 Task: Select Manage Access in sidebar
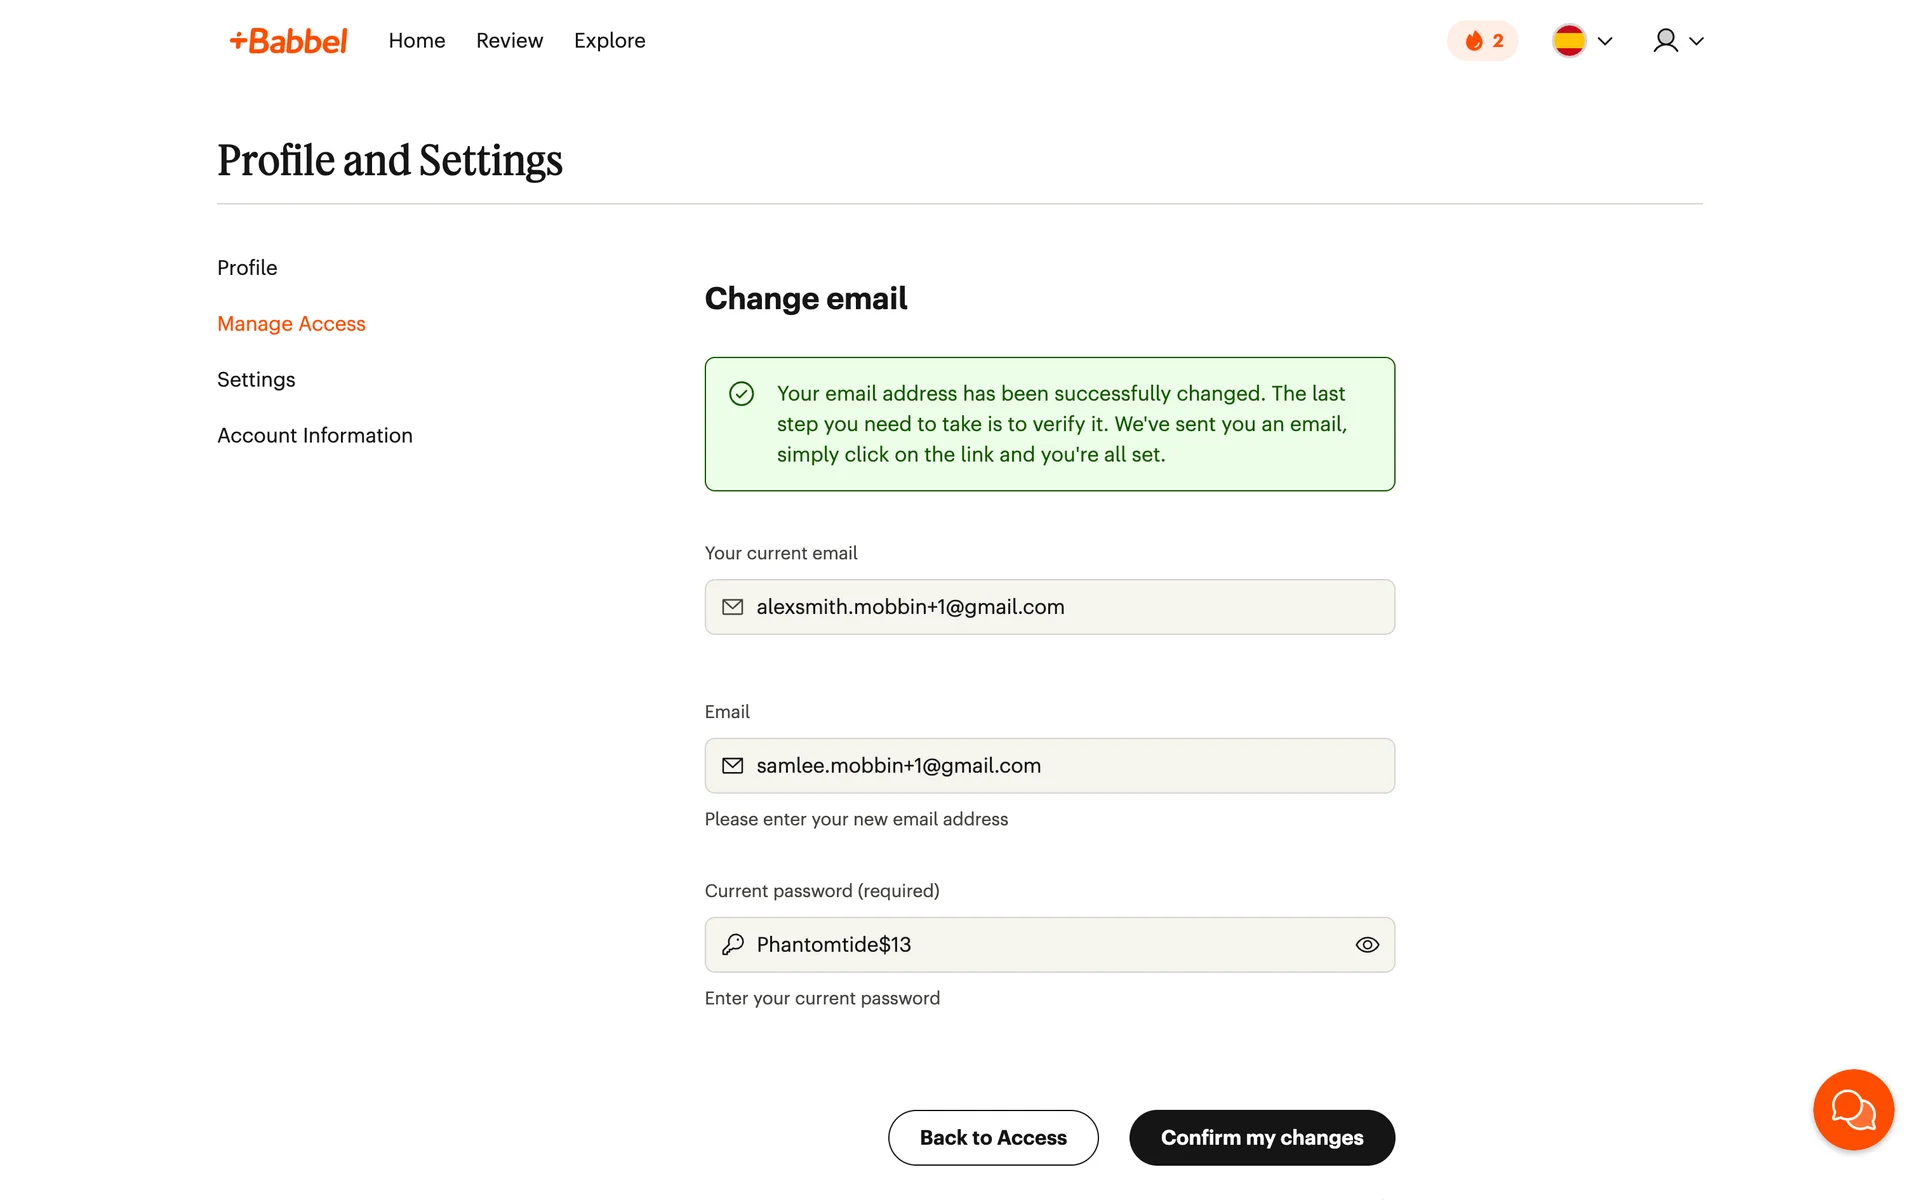291,324
